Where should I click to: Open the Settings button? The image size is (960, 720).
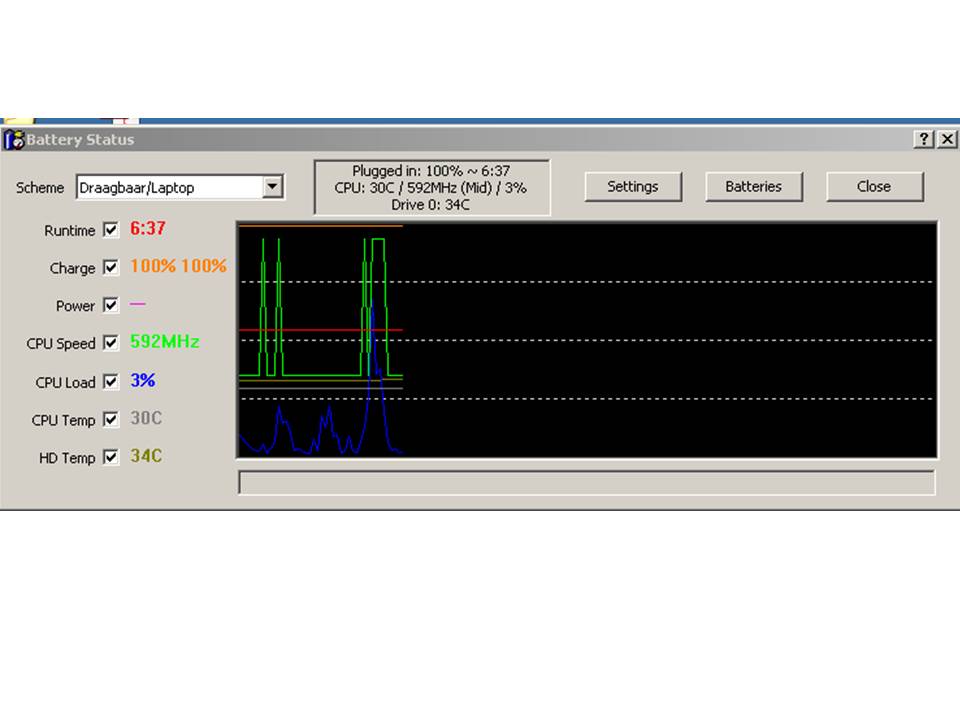pyautogui.click(x=633, y=187)
